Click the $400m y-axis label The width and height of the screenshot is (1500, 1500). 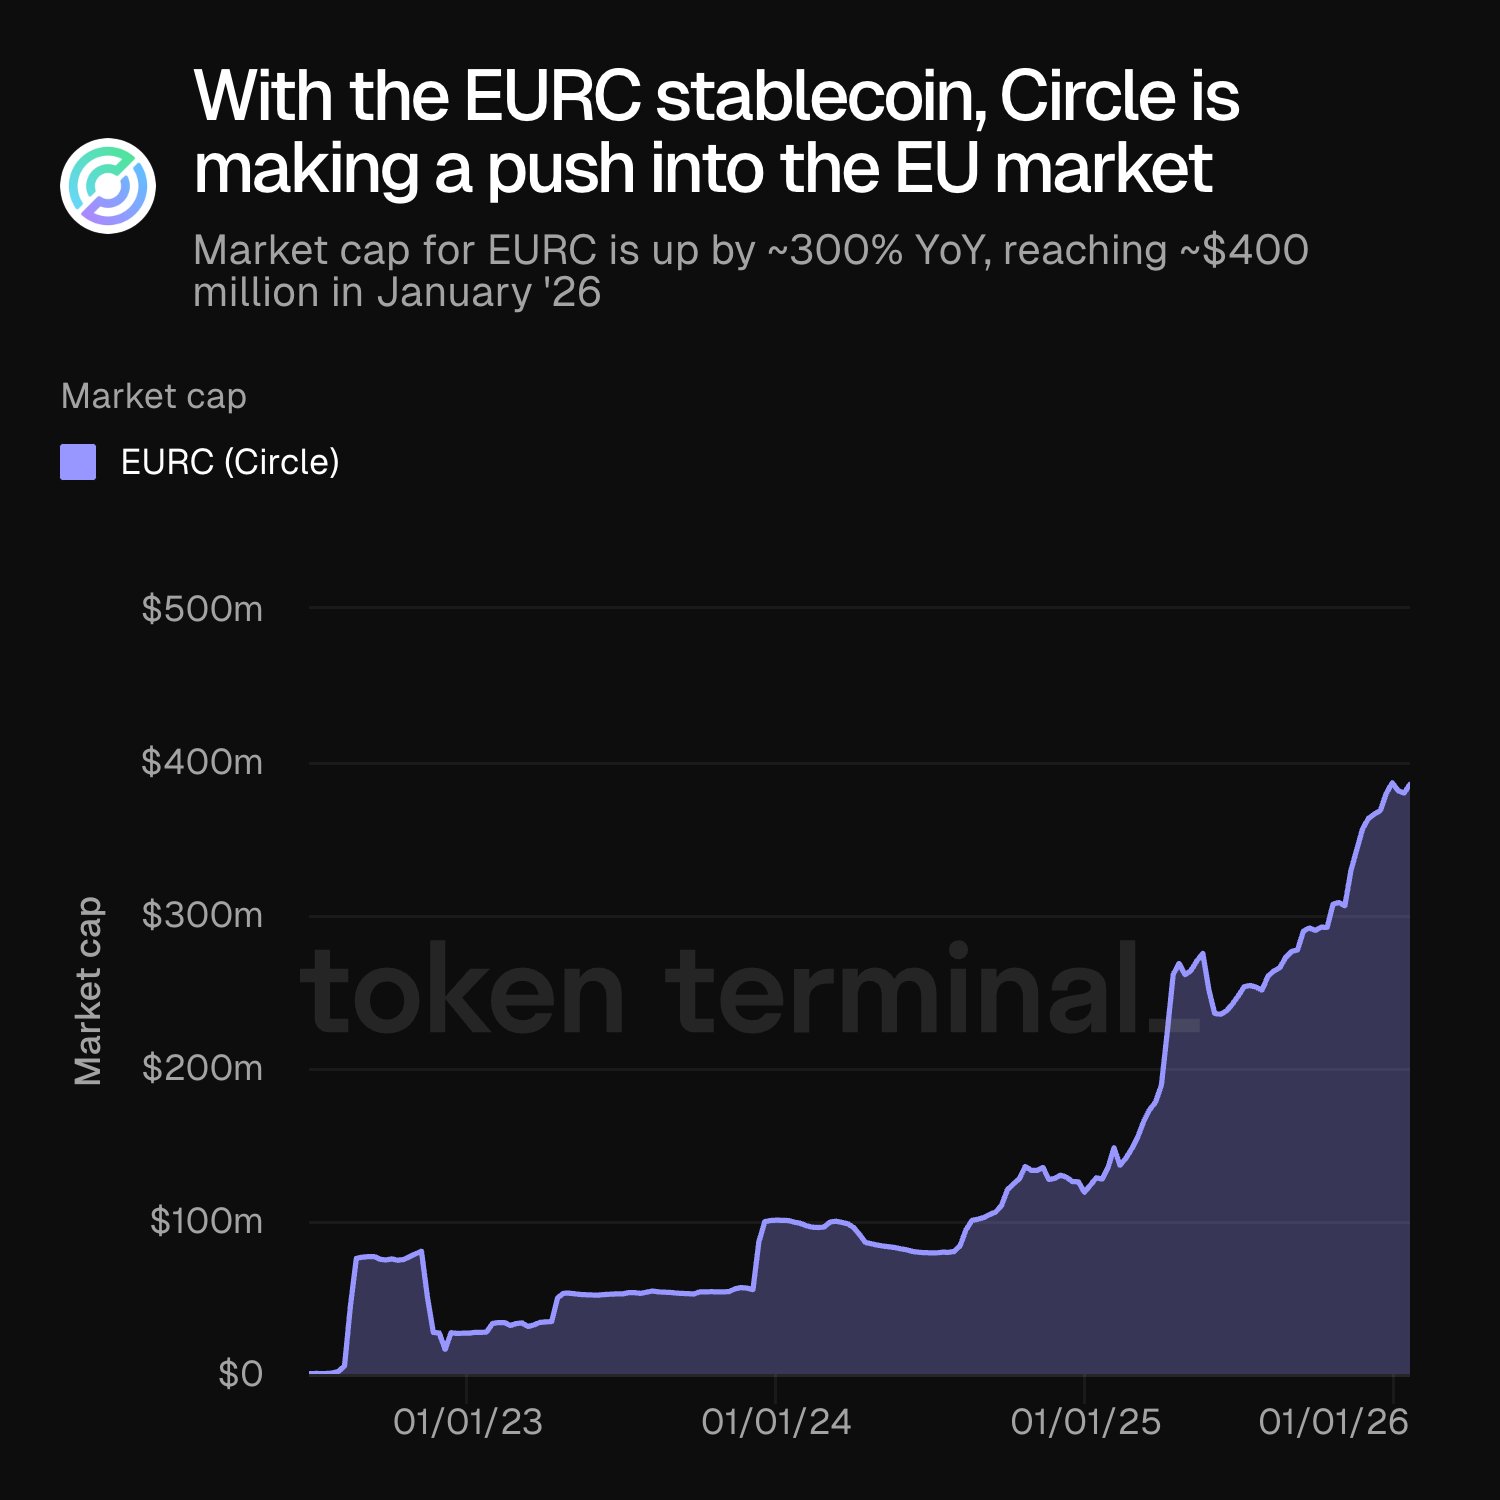tap(202, 762)
